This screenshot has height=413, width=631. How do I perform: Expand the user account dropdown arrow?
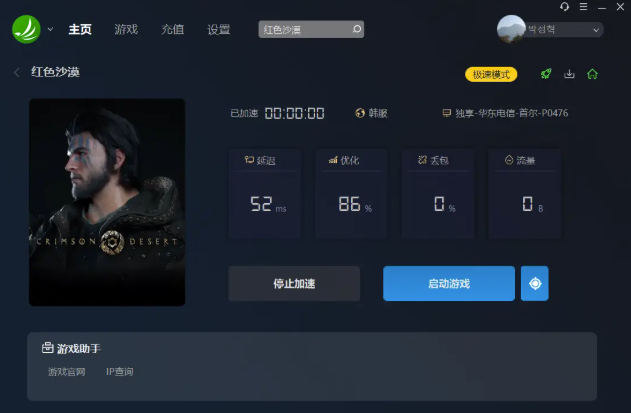pyautogui.click(x=596, y=30)
